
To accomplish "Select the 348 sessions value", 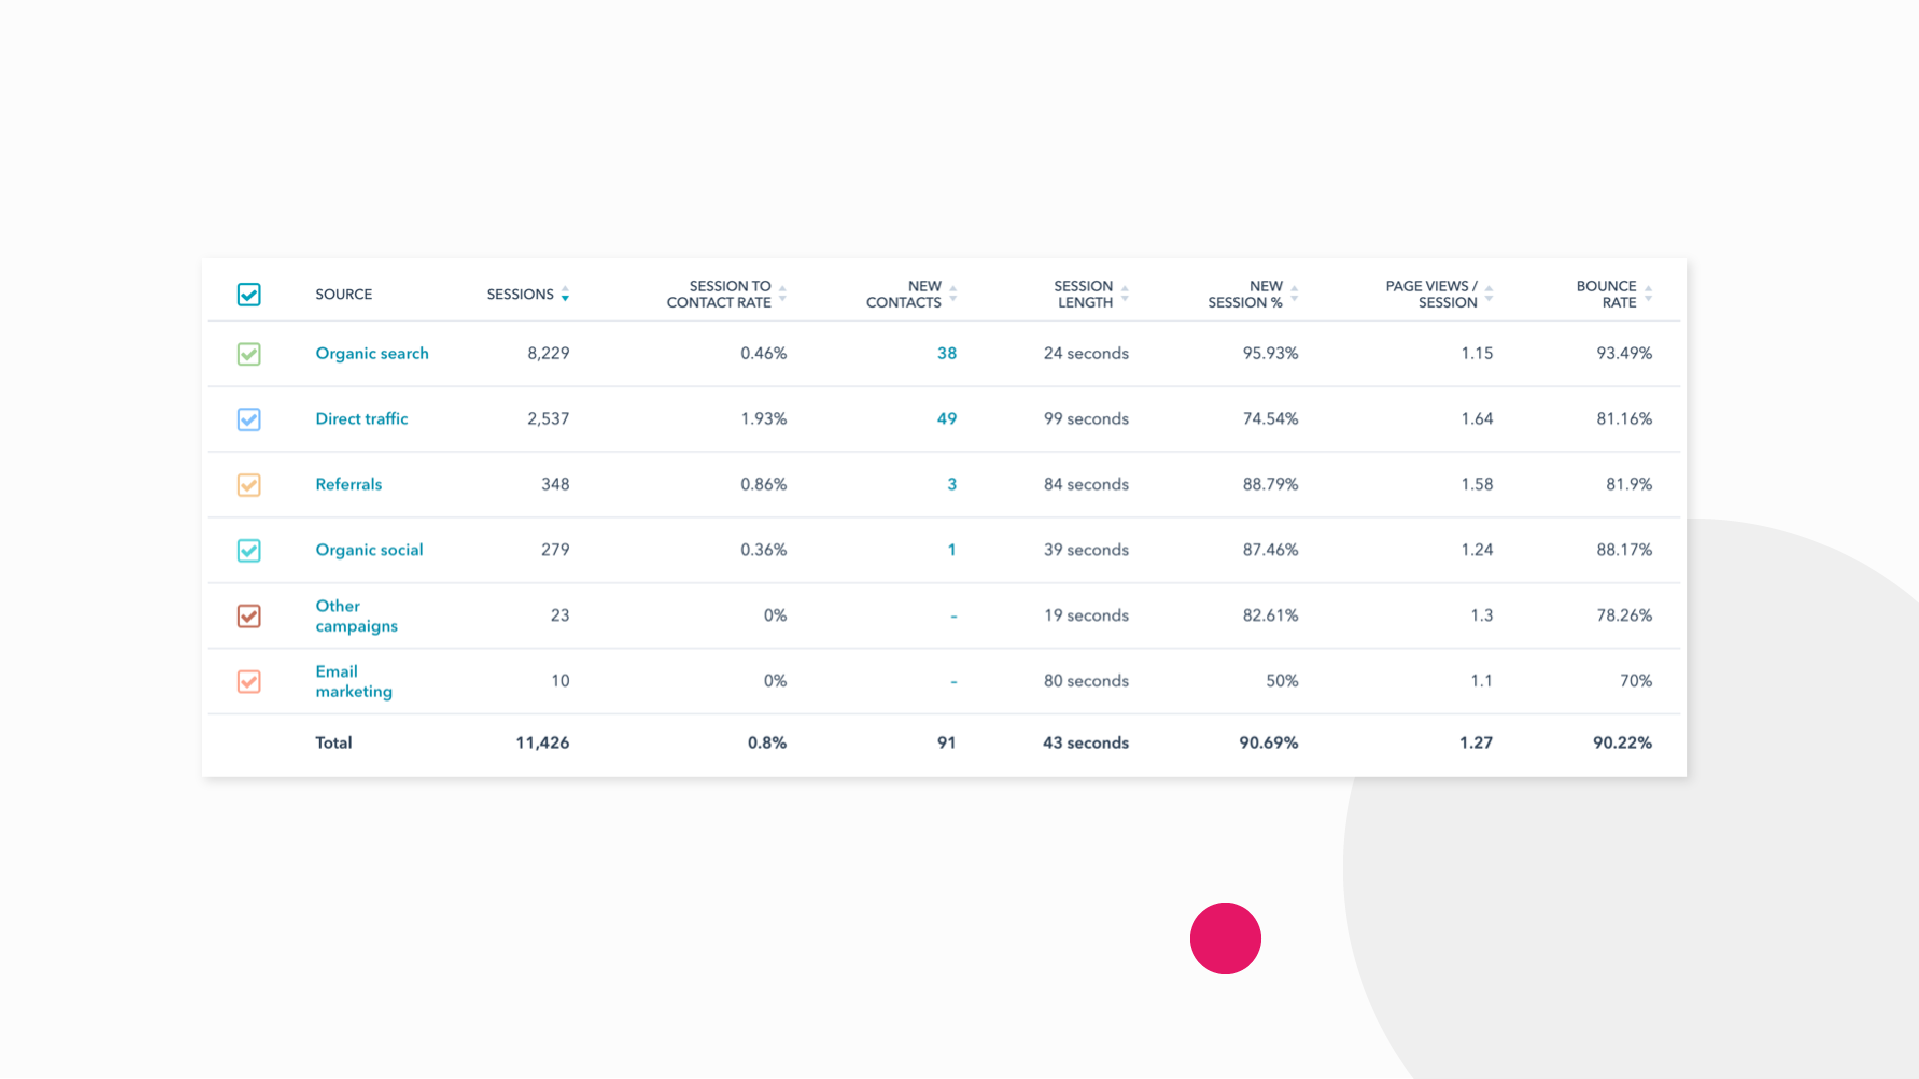I will pyautogui.click(x=555, y=484).
